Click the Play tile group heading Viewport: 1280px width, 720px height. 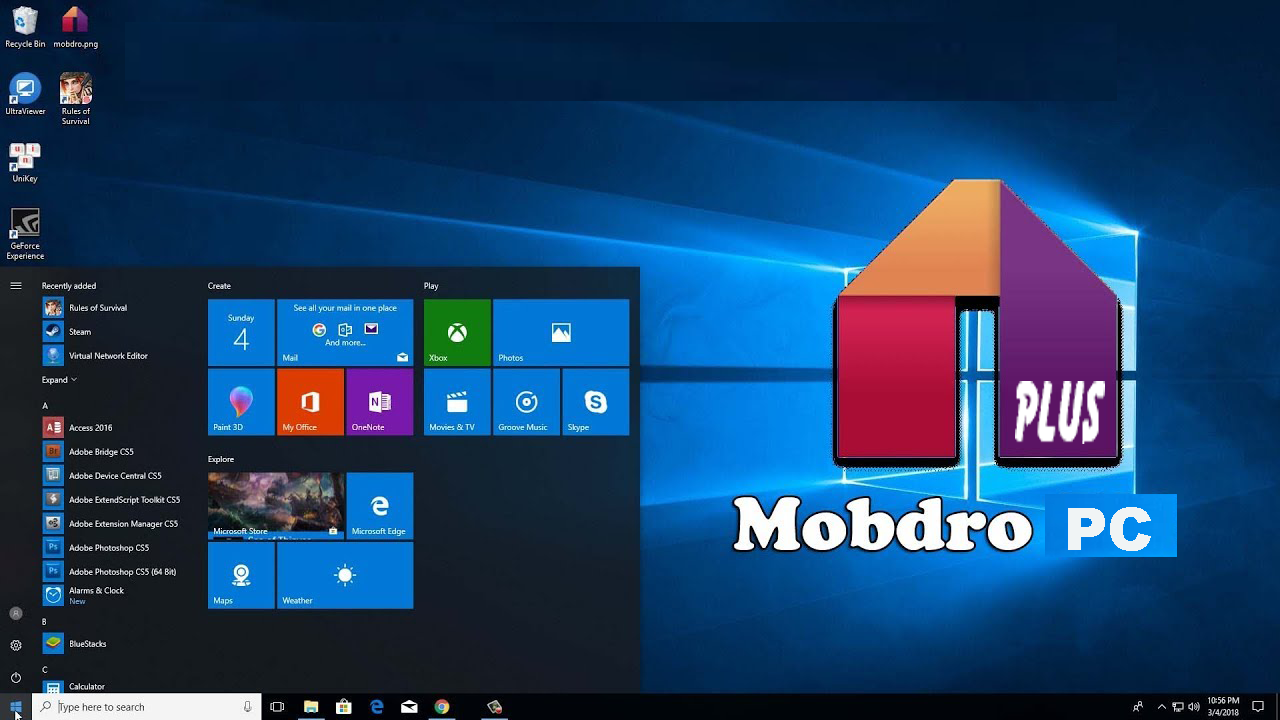[x=431, y=286]
